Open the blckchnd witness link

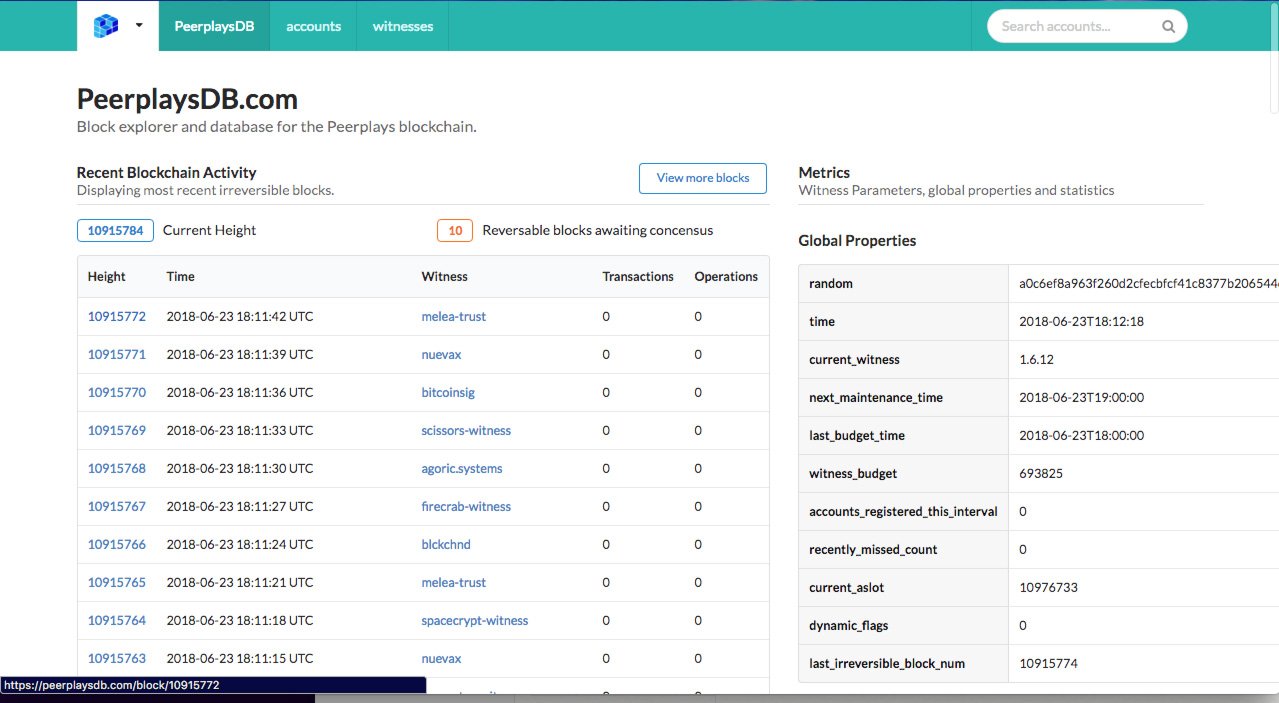tap(446, 545)
